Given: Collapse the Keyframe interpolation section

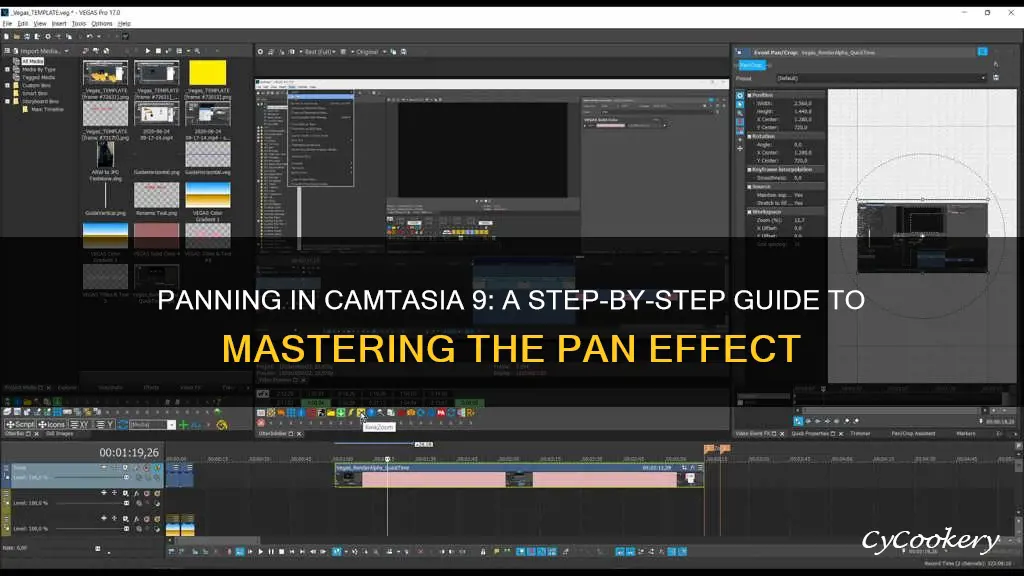Looking at the screenshot, I should click(750, 170).
